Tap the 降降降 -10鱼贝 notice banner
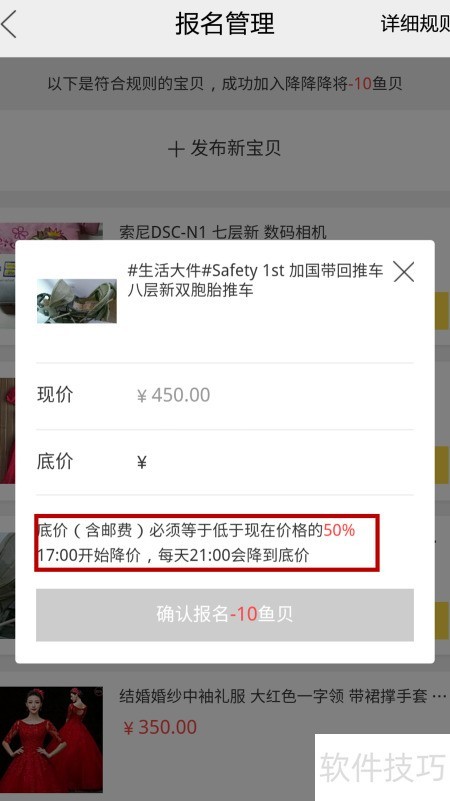Screen dimensions: 450x801 point(225,83)
